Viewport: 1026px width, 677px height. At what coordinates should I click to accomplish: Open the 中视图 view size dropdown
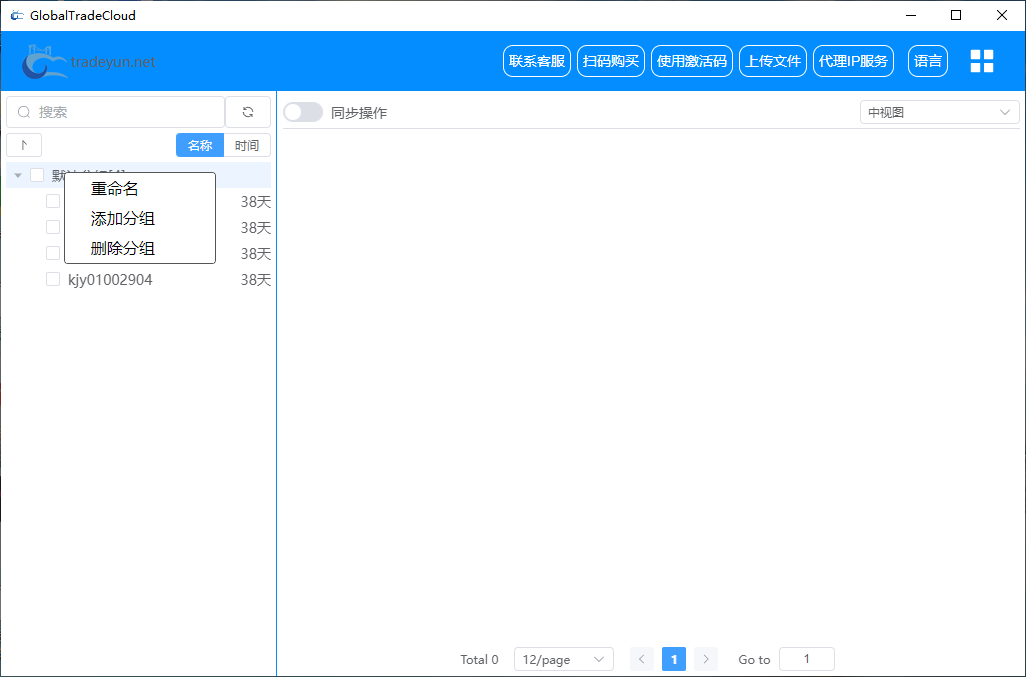click(x=939, y=112)
